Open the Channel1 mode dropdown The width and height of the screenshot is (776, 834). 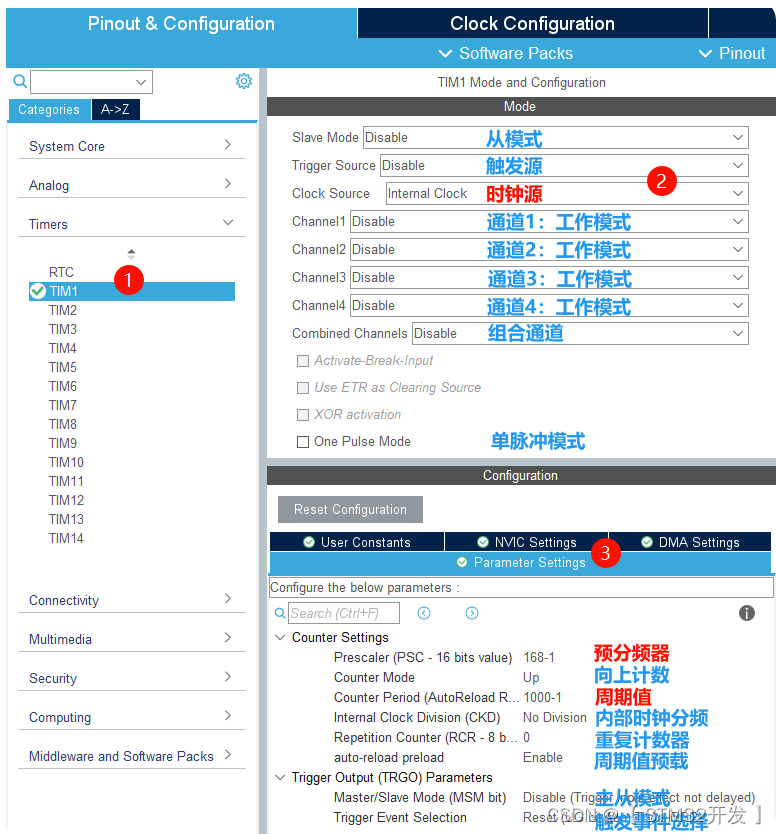tap(549, 222)
